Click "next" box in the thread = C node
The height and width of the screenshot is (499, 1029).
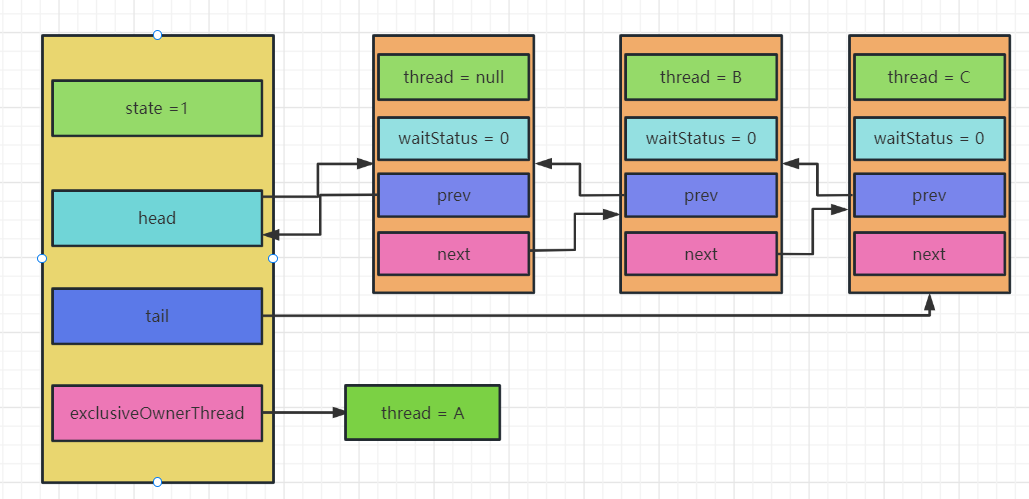929,254
